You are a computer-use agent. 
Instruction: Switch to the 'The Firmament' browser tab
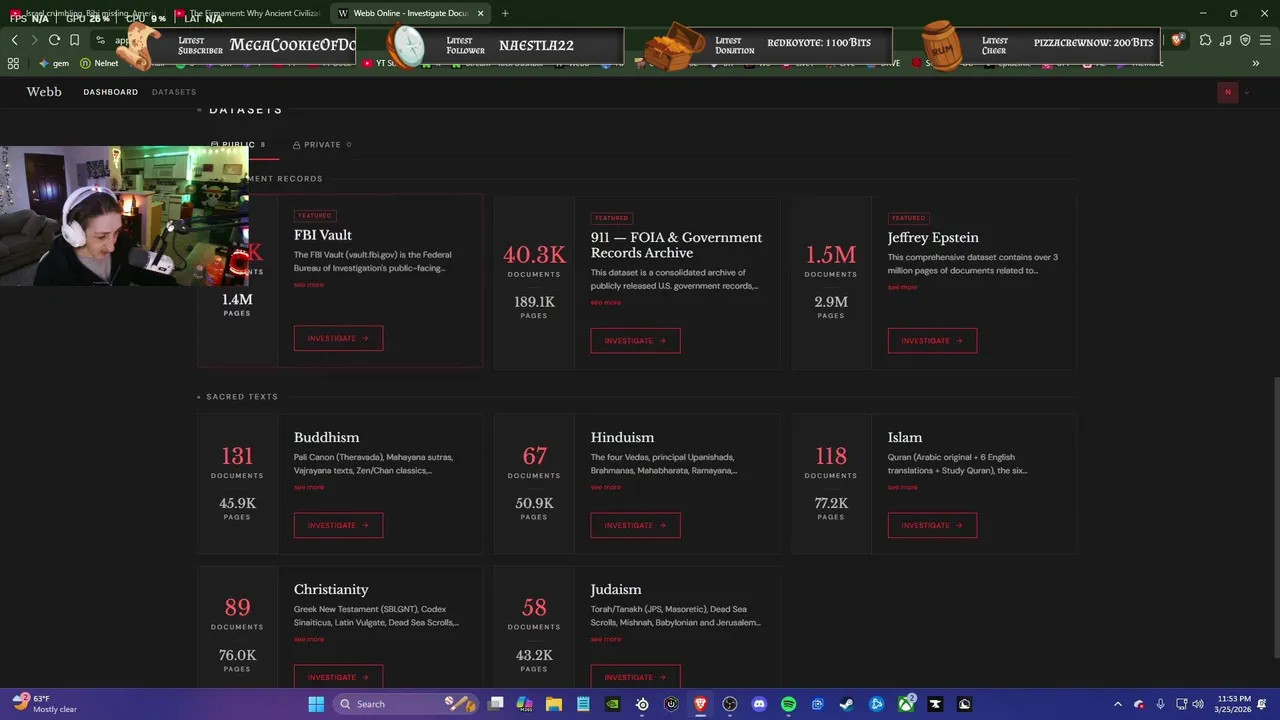247,13
